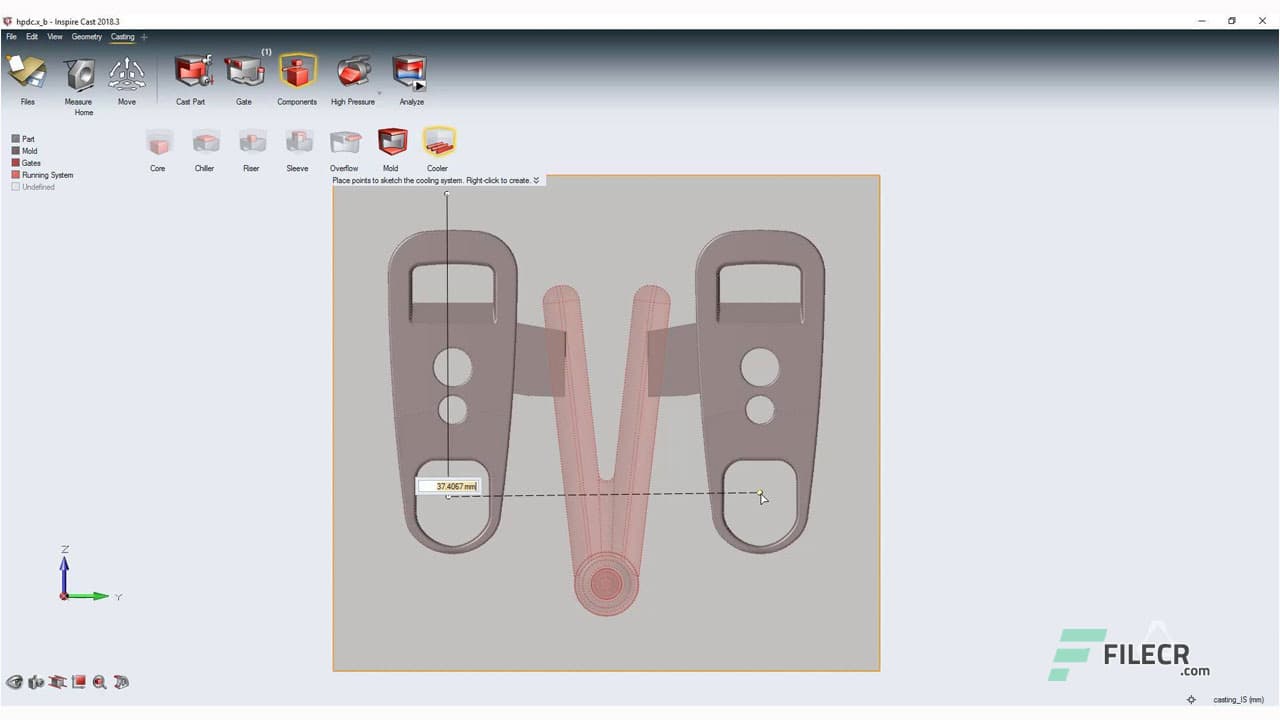Select the Measure tool
The height and width of the screenshot is (720, 1280).
(79, 75)
